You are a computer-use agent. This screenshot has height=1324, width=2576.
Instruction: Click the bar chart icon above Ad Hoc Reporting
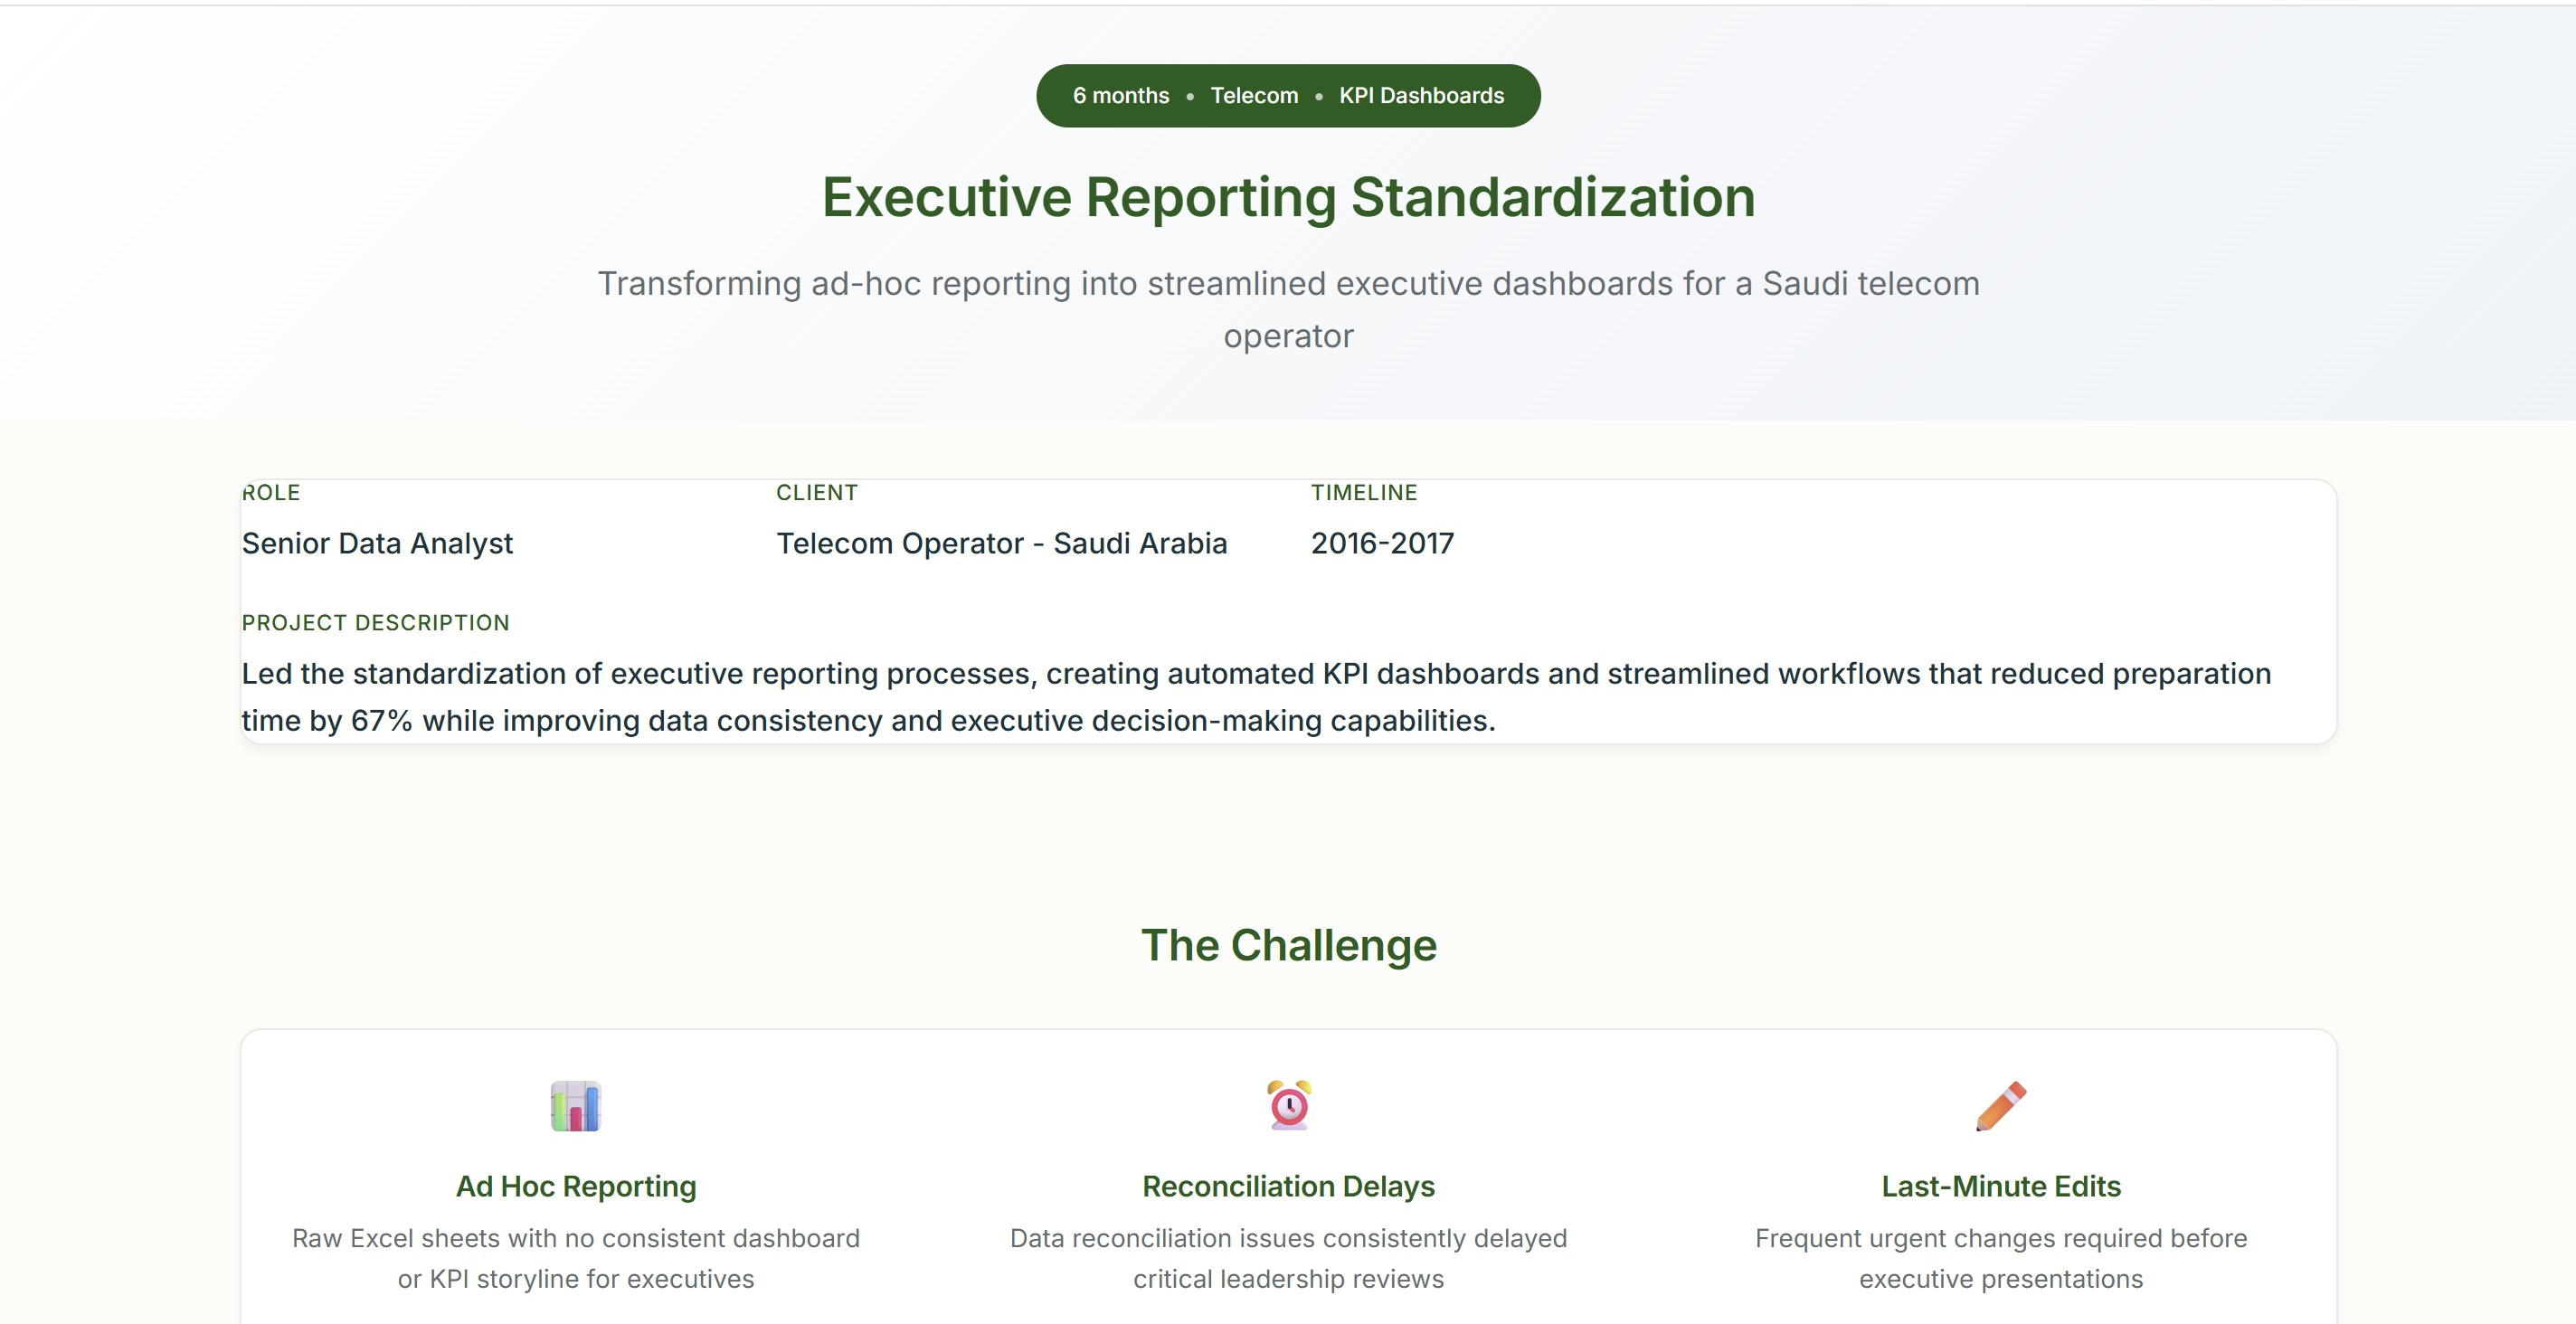[575, 1105]
